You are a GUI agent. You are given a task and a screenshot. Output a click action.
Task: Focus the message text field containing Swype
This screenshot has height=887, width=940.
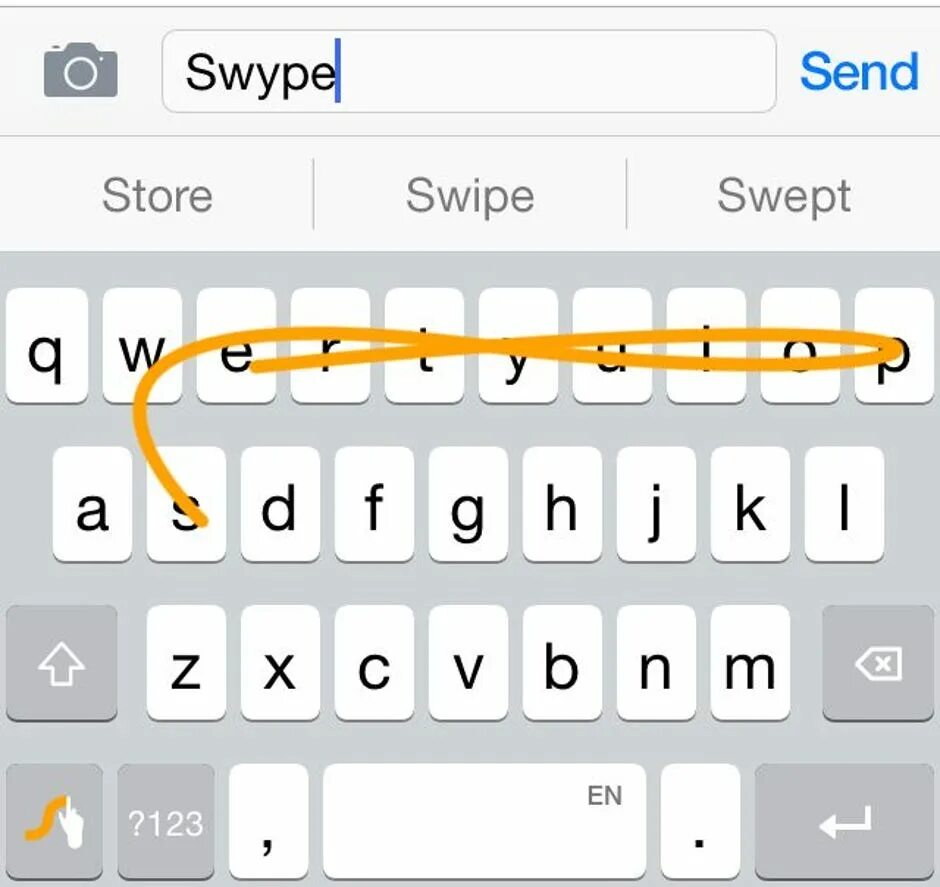click(x=469, y=71)
